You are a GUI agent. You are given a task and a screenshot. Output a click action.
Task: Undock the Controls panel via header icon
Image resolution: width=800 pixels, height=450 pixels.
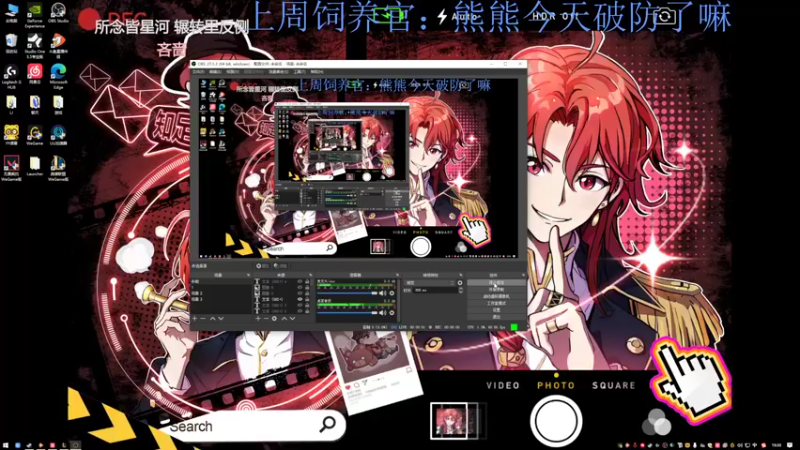(x=523, y=275)
